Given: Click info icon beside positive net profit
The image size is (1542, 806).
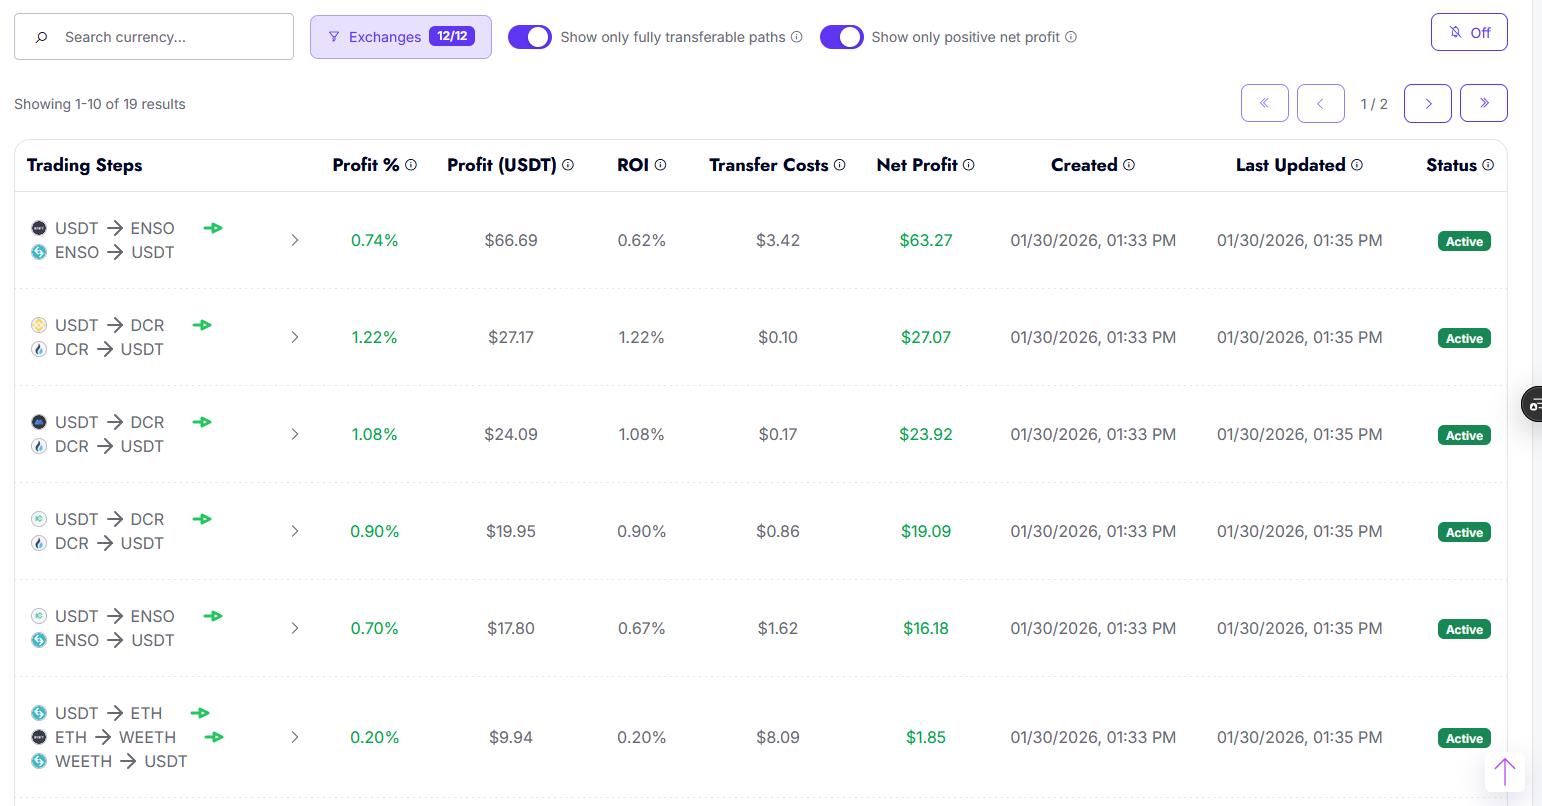Looking at the screenshot, I should coord(1071,37).
